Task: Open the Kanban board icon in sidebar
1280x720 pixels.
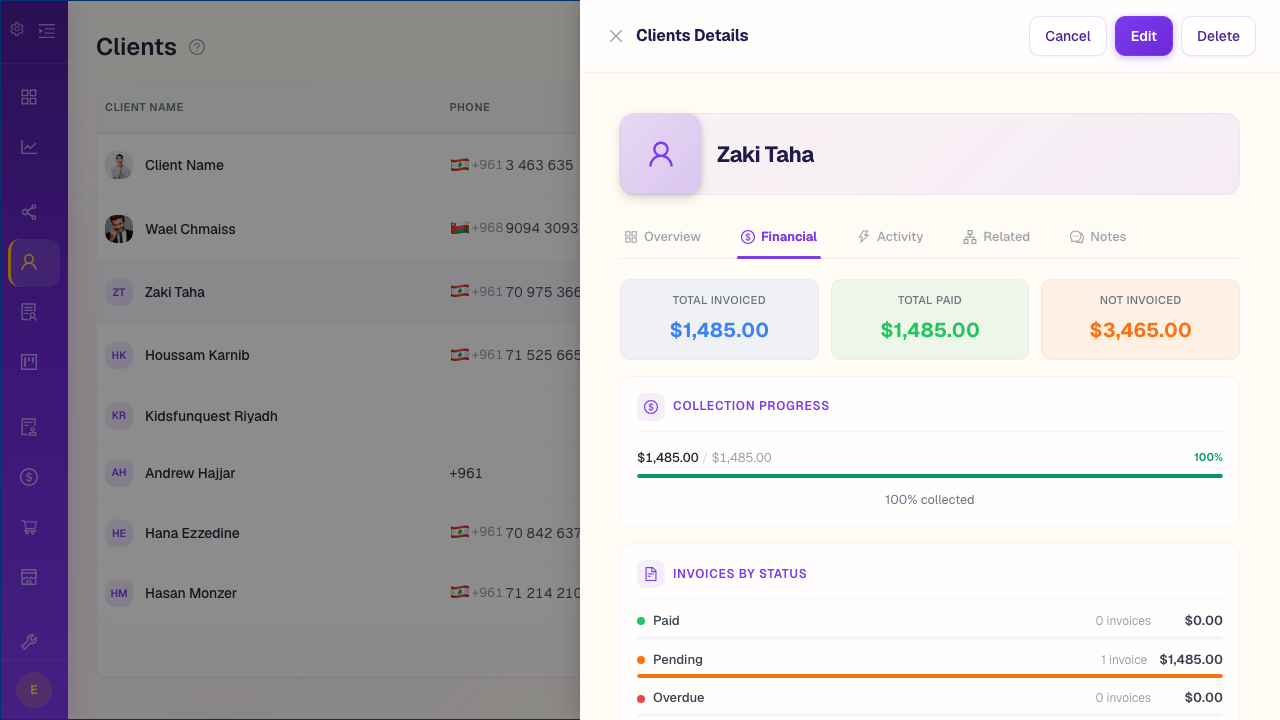Action: click(28, 361)
